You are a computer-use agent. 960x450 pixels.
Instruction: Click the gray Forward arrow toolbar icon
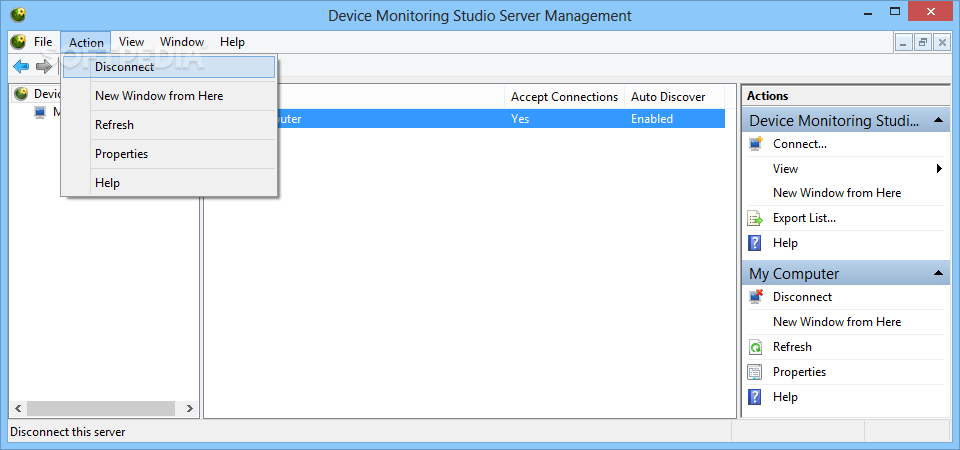pyautogui.click(x=43, y=66)
